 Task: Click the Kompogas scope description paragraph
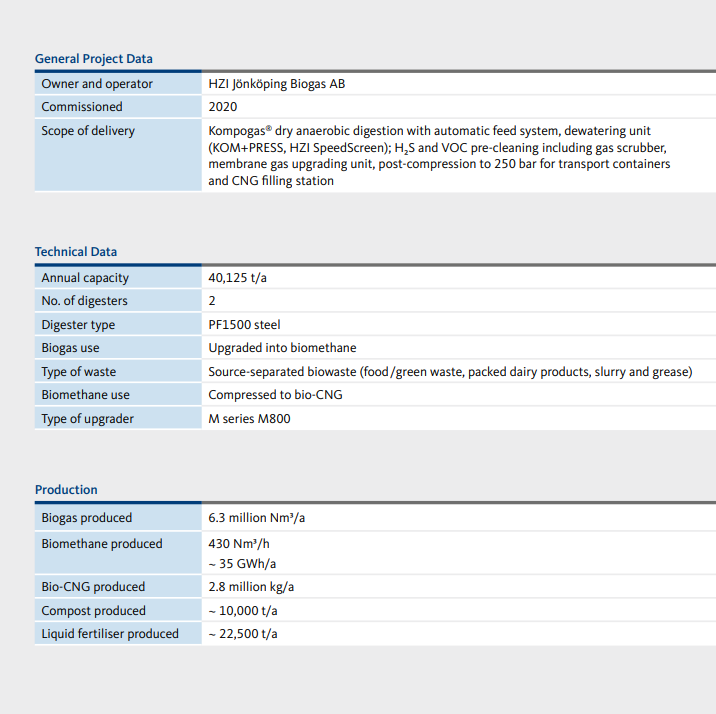(x=439, y=156)
